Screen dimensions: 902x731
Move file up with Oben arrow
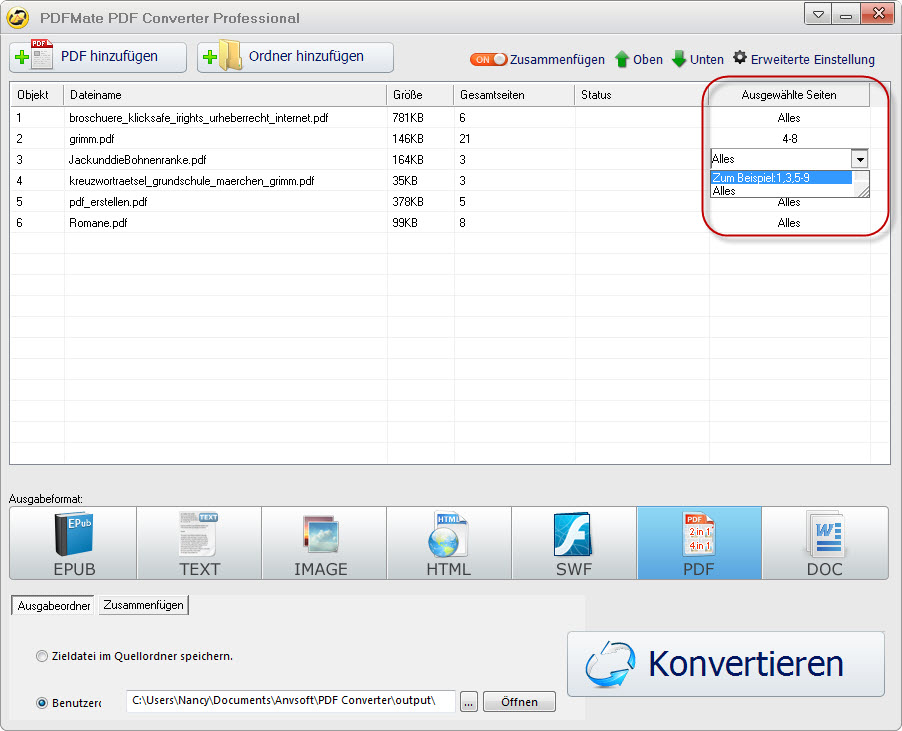pyautogui.click(x=639, y=59)
